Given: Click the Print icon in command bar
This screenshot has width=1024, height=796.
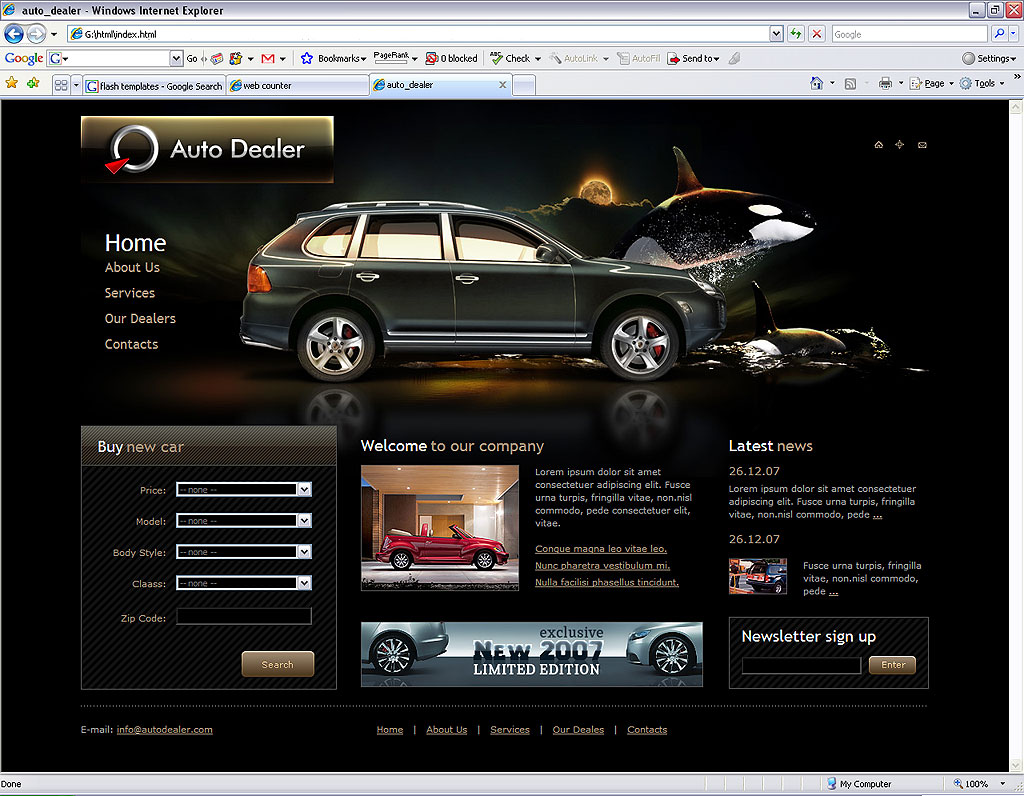Looking at the screenshot, I should [x=884, y=84].
